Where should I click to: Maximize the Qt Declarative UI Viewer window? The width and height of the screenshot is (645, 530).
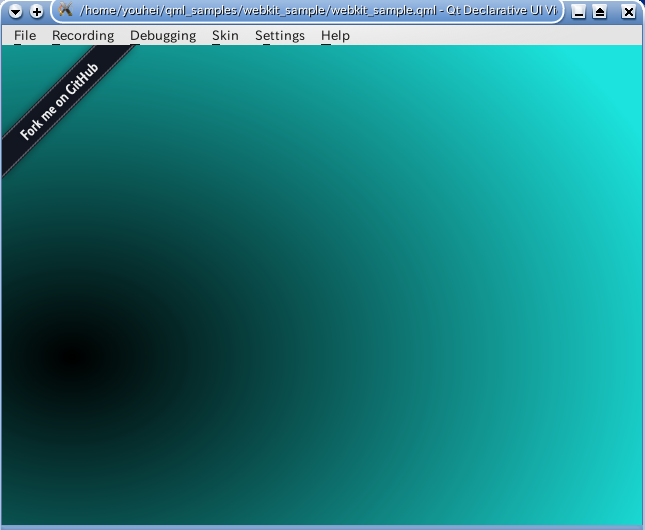click(x=600, y=12)
